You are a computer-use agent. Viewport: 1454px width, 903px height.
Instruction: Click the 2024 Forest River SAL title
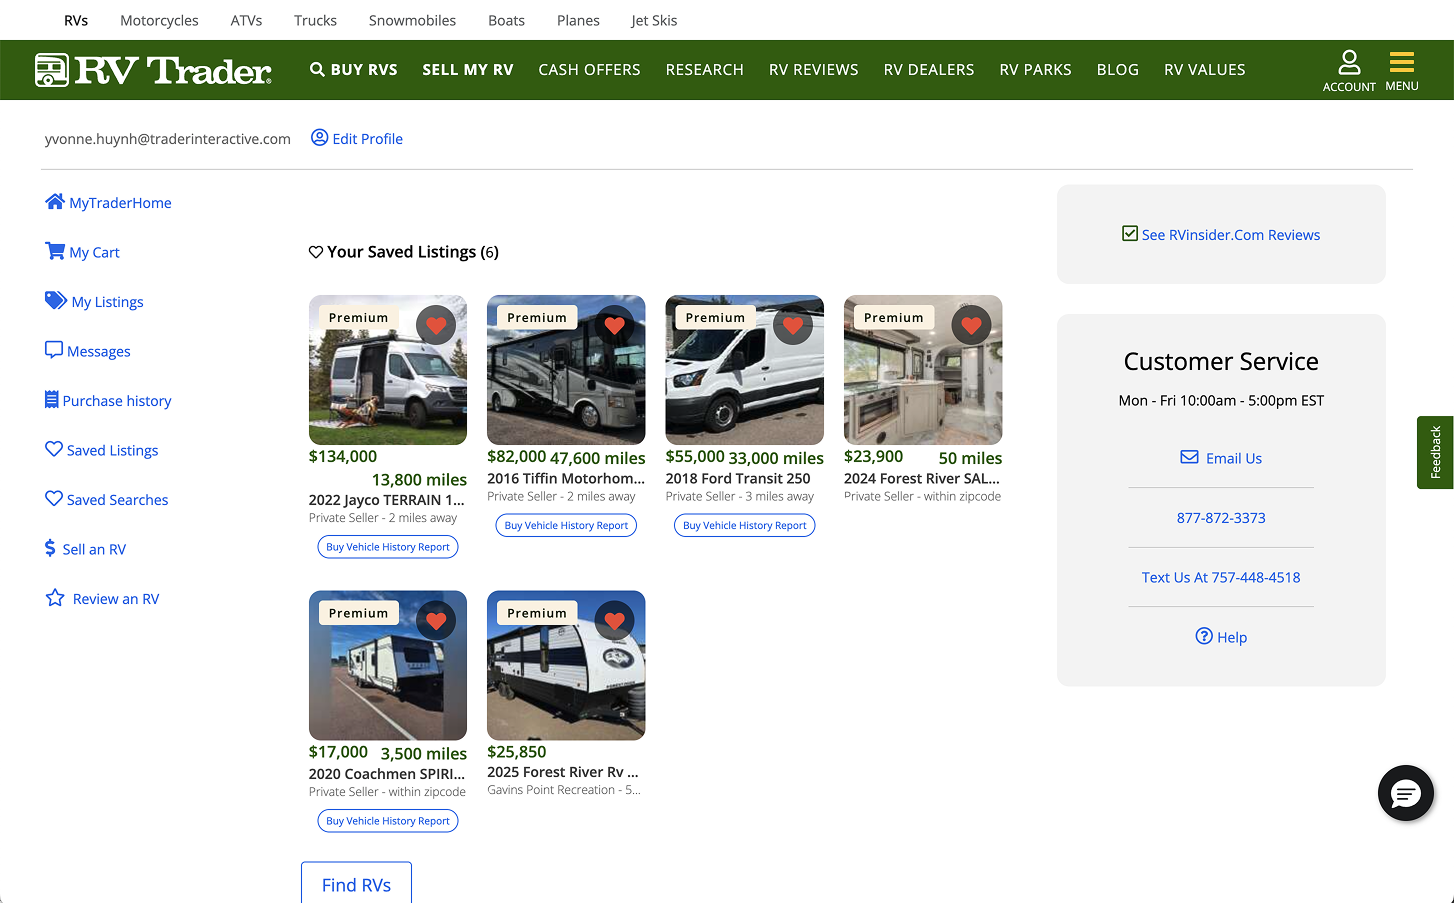point(922,478)
